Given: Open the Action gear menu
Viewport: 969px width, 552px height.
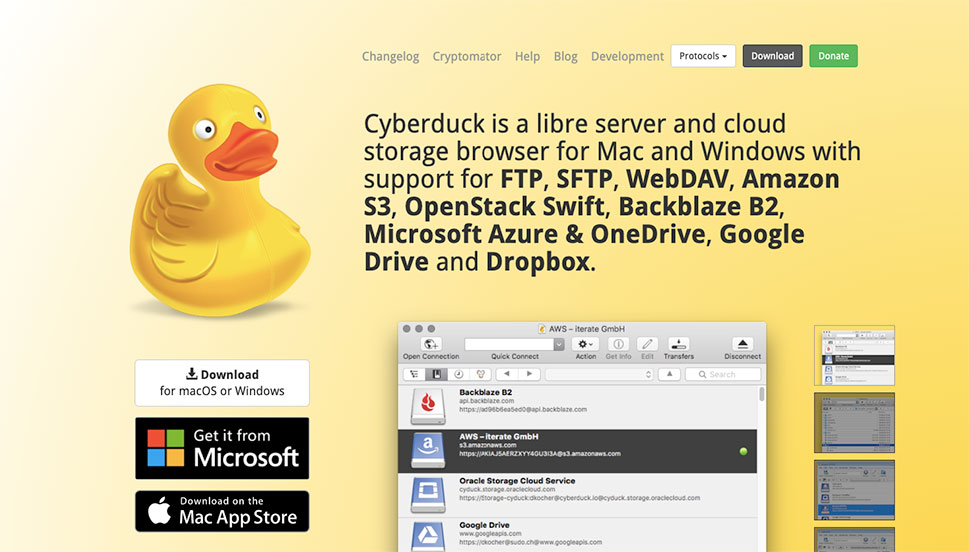Looking at the screenshot, I should (585, 344).
